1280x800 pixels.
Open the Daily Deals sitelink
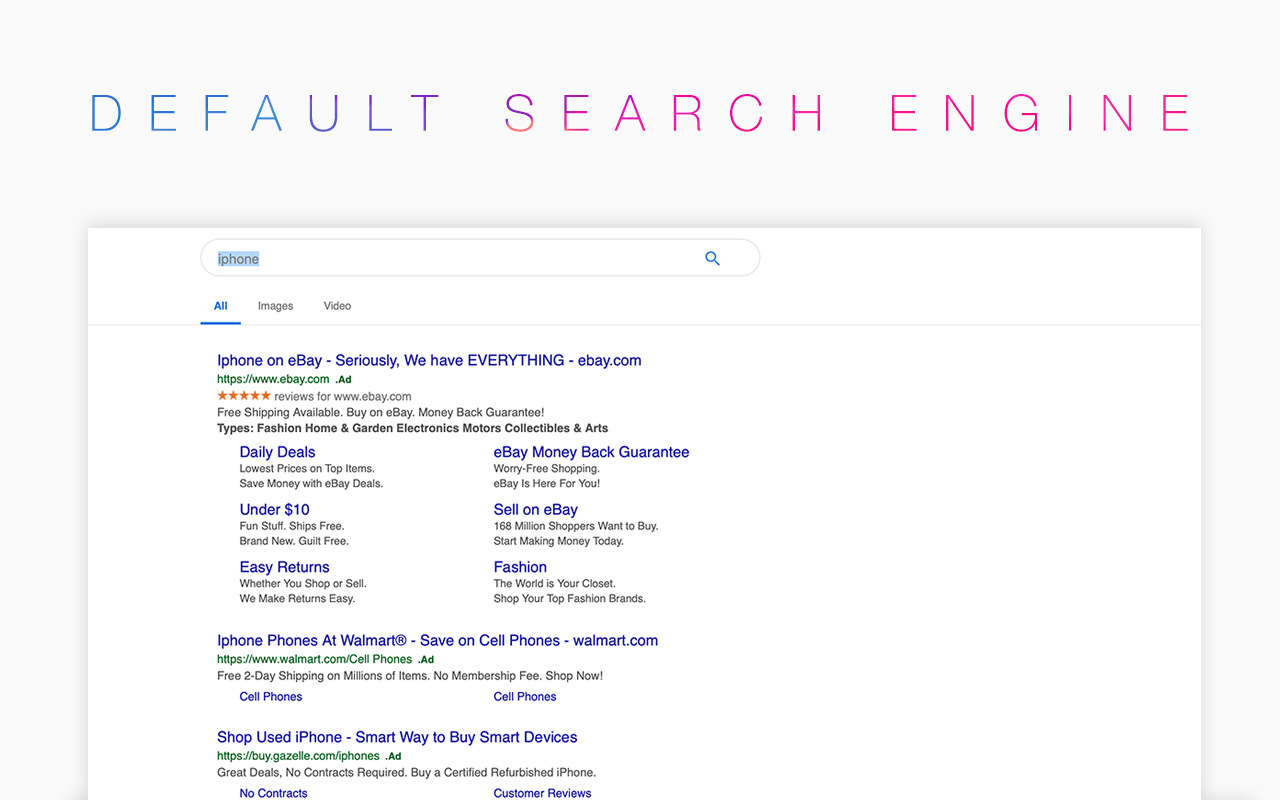pyautogui.click(x=277, y=452)
